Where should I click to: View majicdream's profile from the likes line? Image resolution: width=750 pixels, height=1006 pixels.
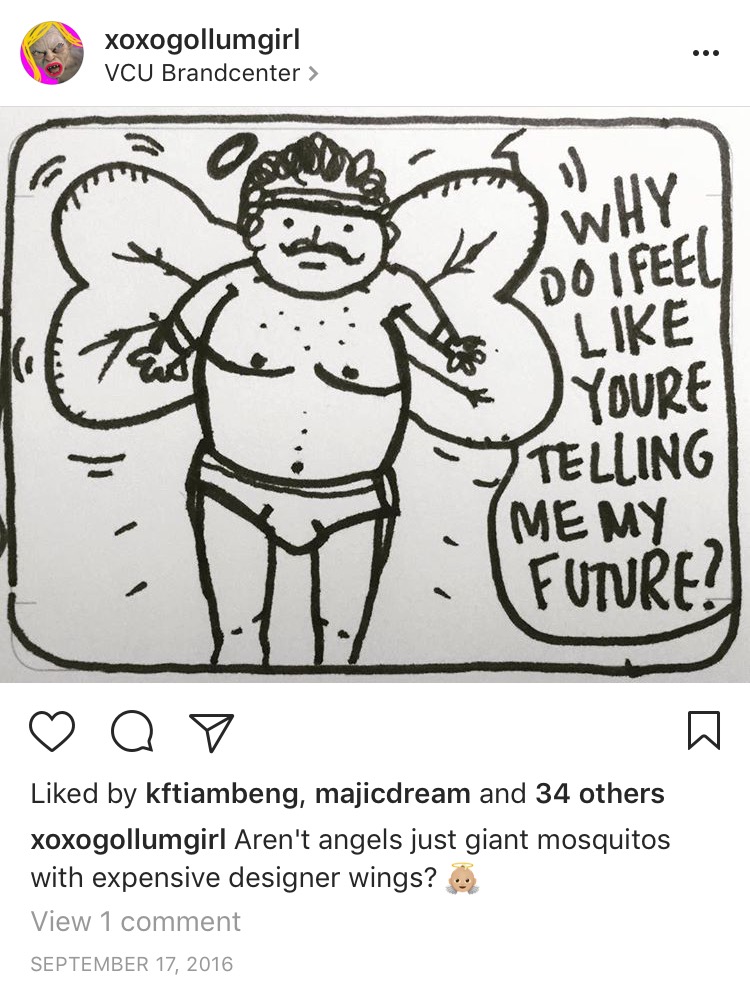(x=393, y=794)
